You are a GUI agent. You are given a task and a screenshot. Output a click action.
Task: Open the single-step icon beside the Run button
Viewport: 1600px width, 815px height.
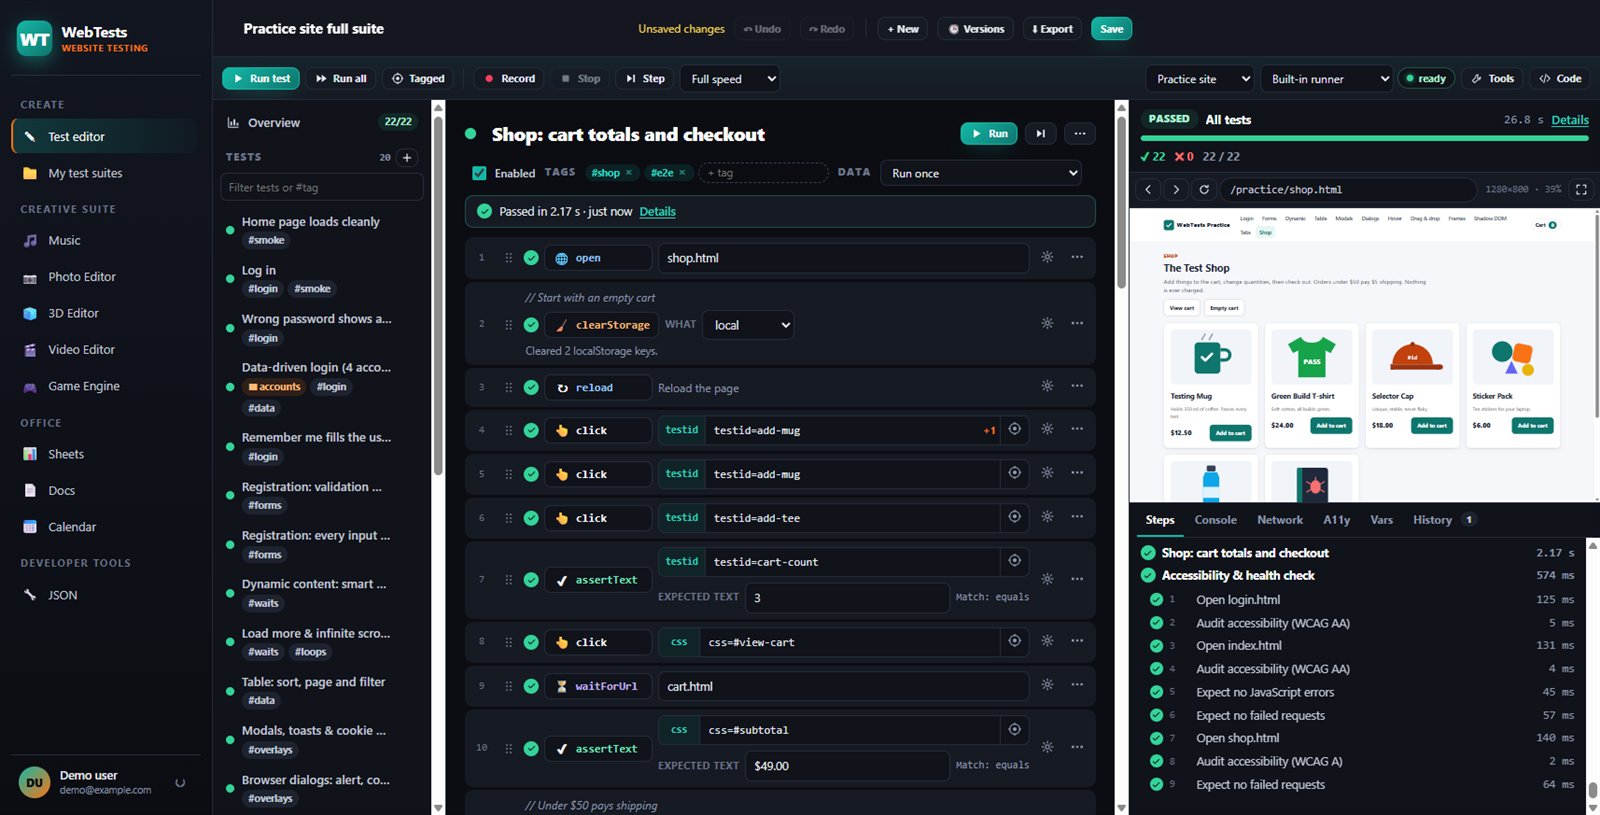(x=1041, y=134)
